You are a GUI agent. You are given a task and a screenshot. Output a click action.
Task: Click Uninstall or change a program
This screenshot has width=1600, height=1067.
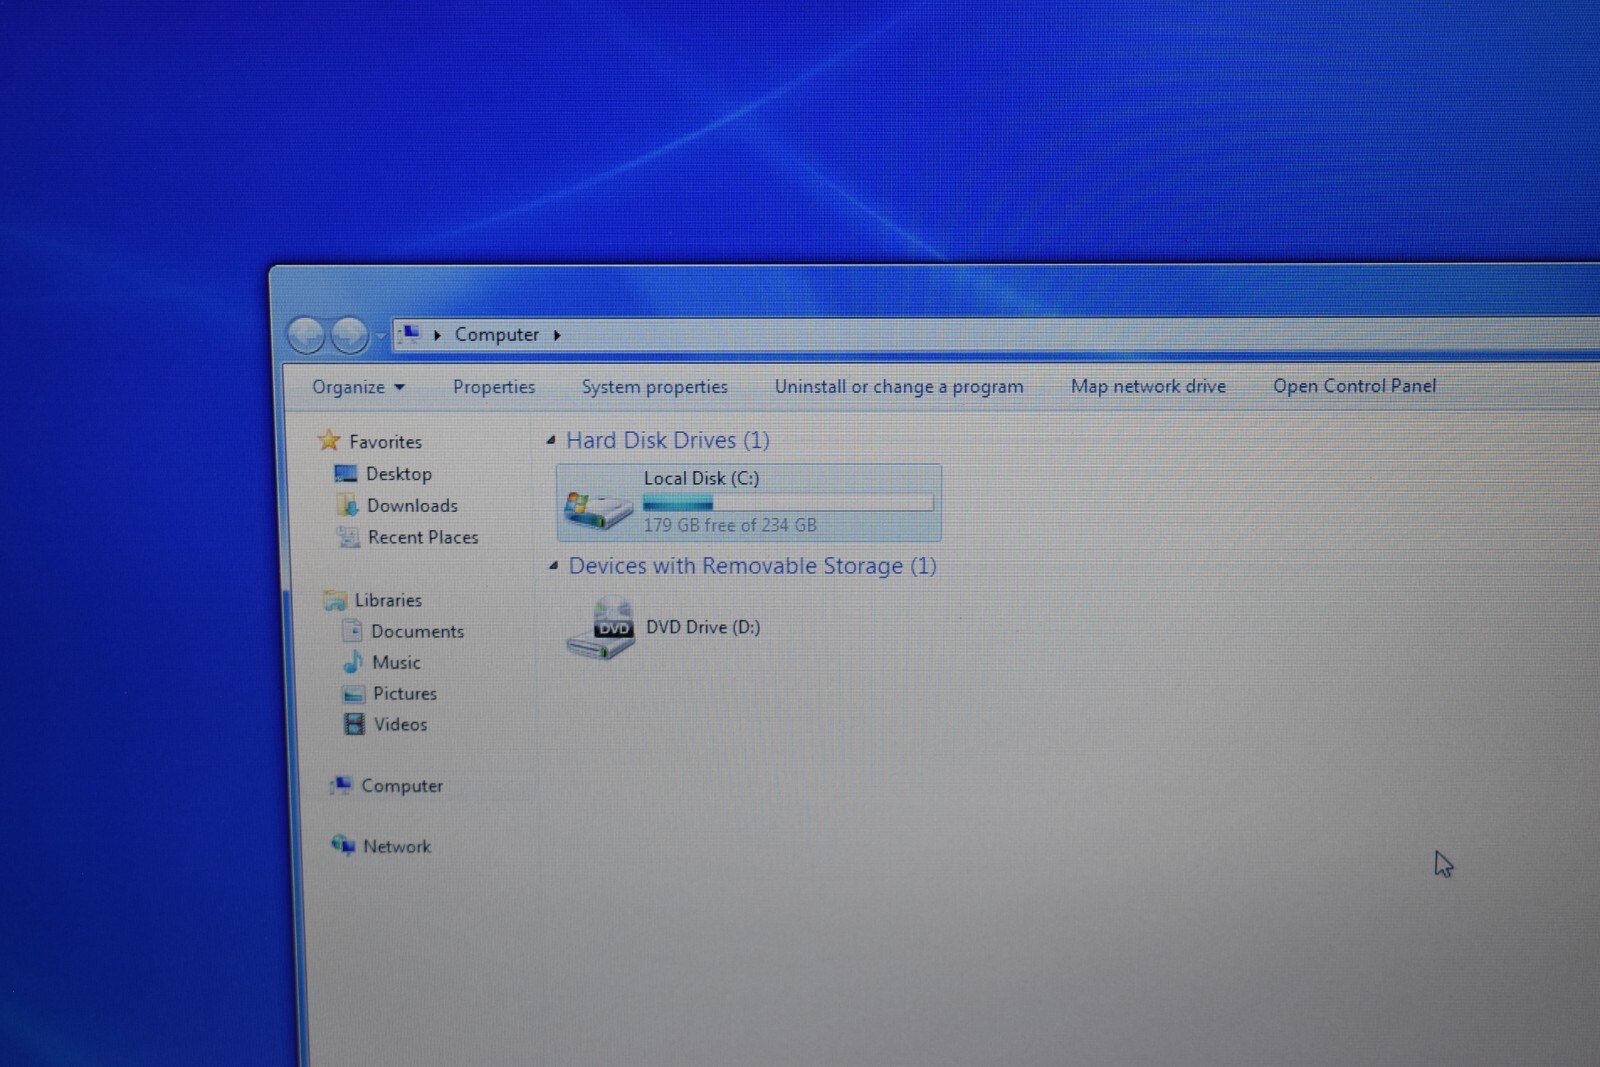point(899,386)
